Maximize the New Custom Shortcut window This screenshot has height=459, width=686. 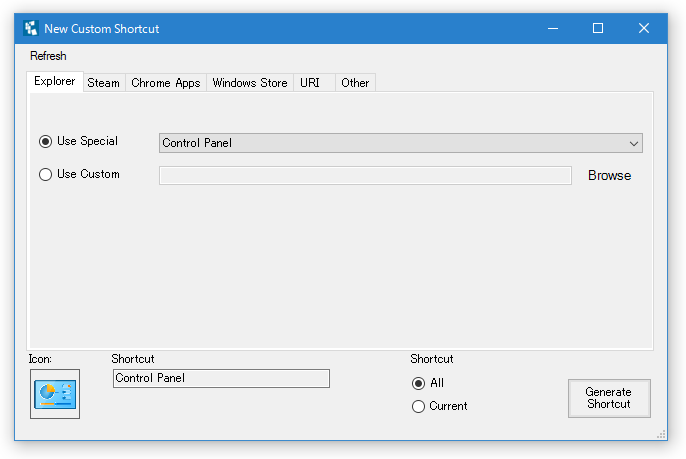click(598, 28)
